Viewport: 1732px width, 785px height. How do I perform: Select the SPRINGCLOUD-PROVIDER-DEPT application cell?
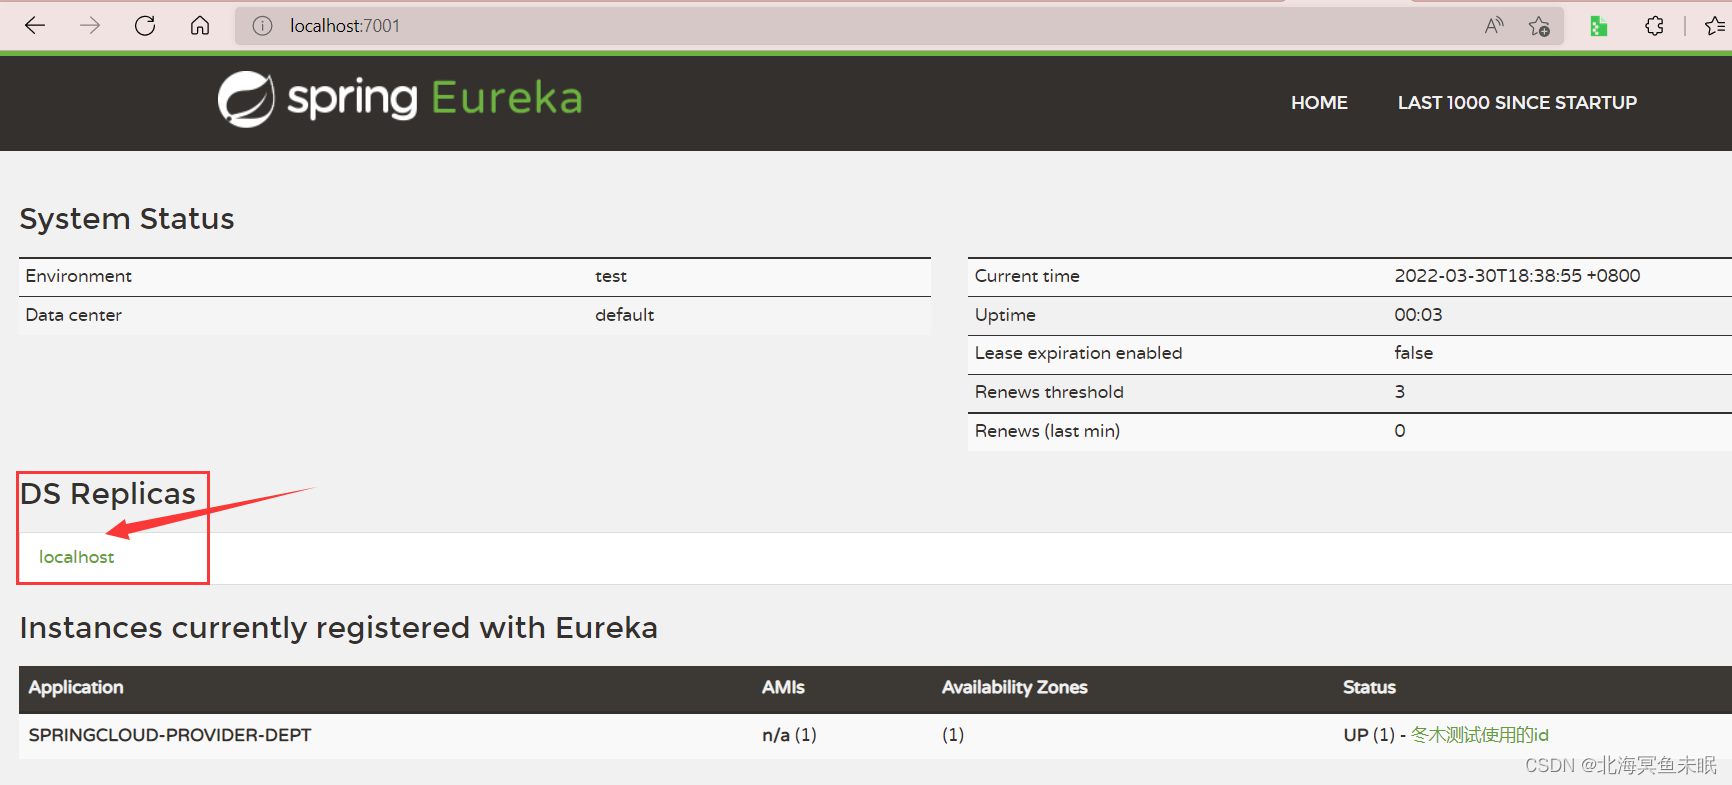point(170,735)
